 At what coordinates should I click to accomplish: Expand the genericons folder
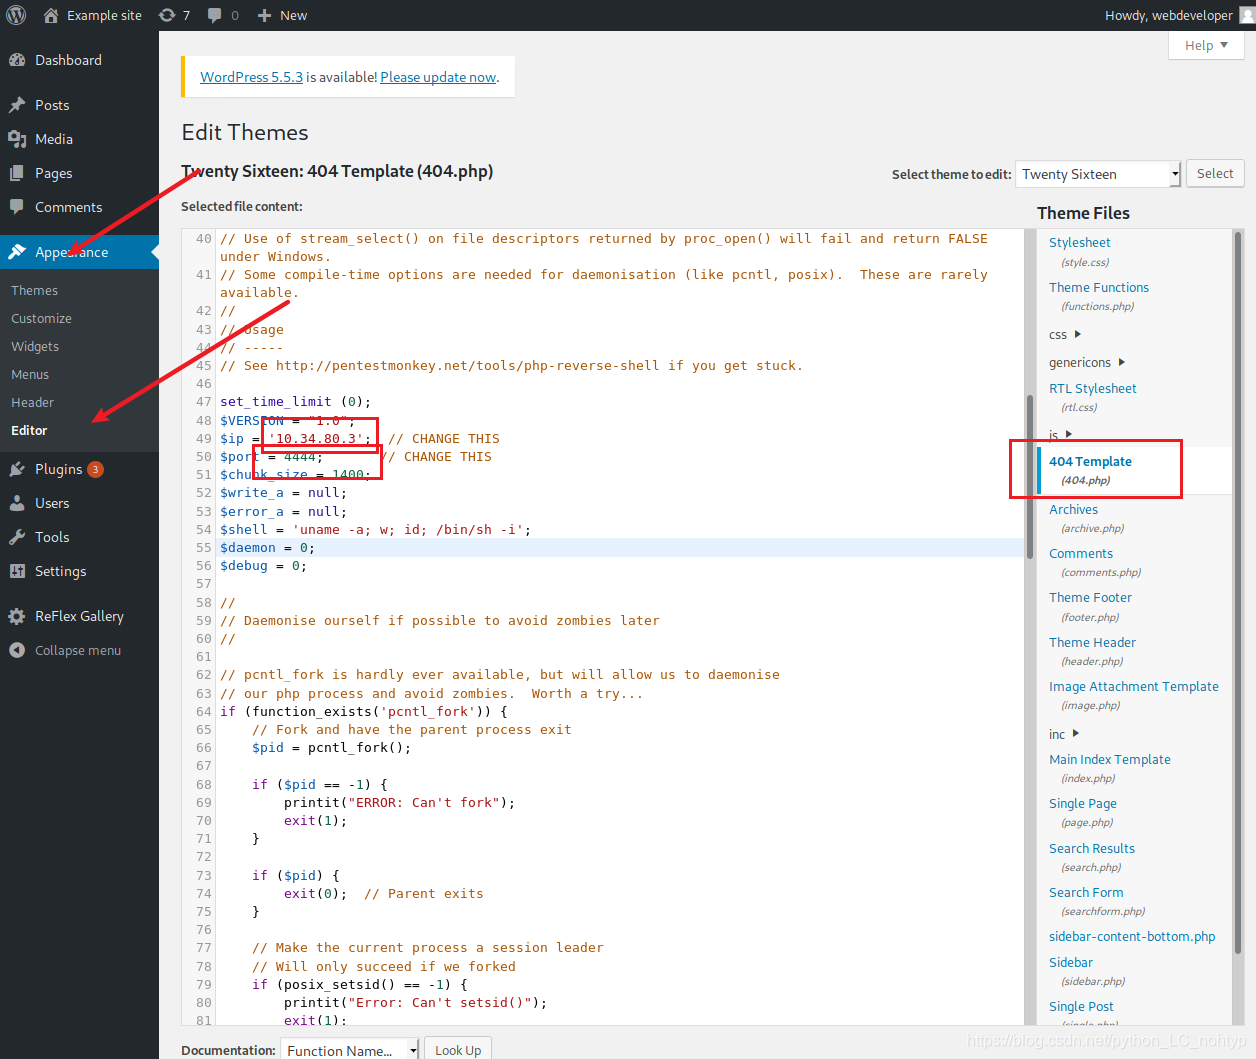pos(1121,362)
